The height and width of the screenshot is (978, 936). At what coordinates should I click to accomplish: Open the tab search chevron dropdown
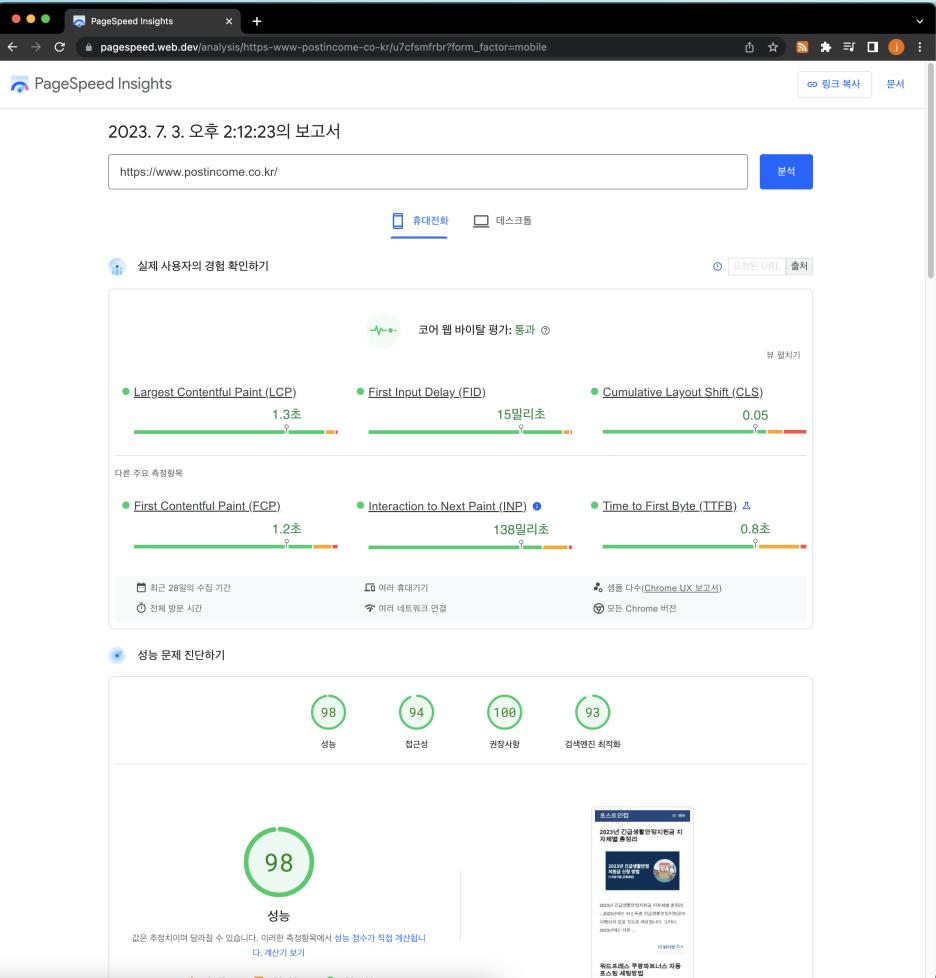[x=919, y=21]
